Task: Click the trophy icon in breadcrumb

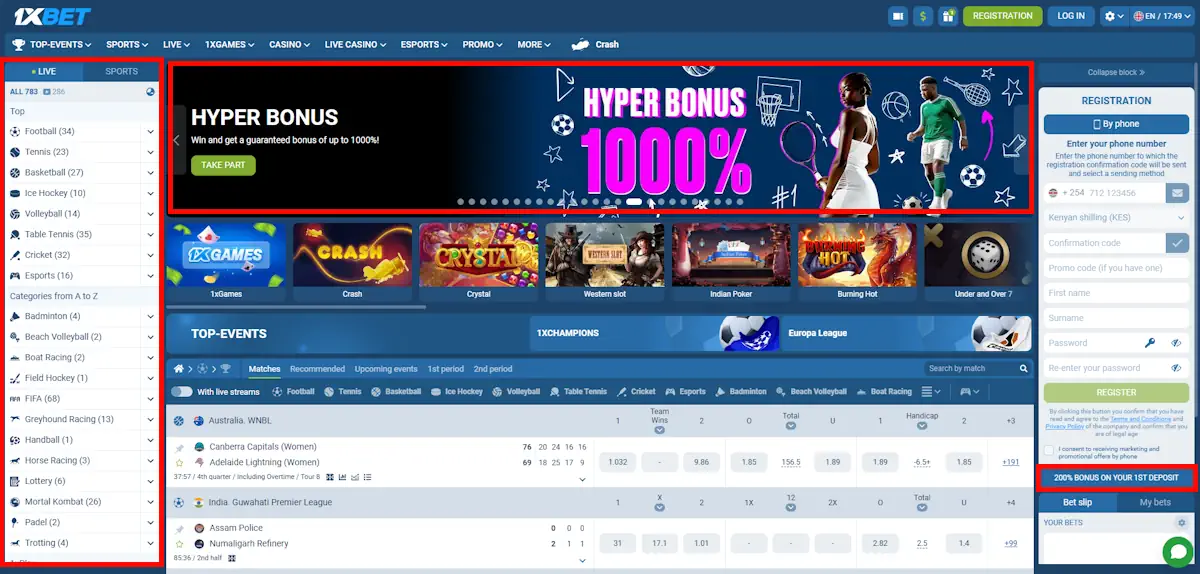Action: click(x=225, y=369)
